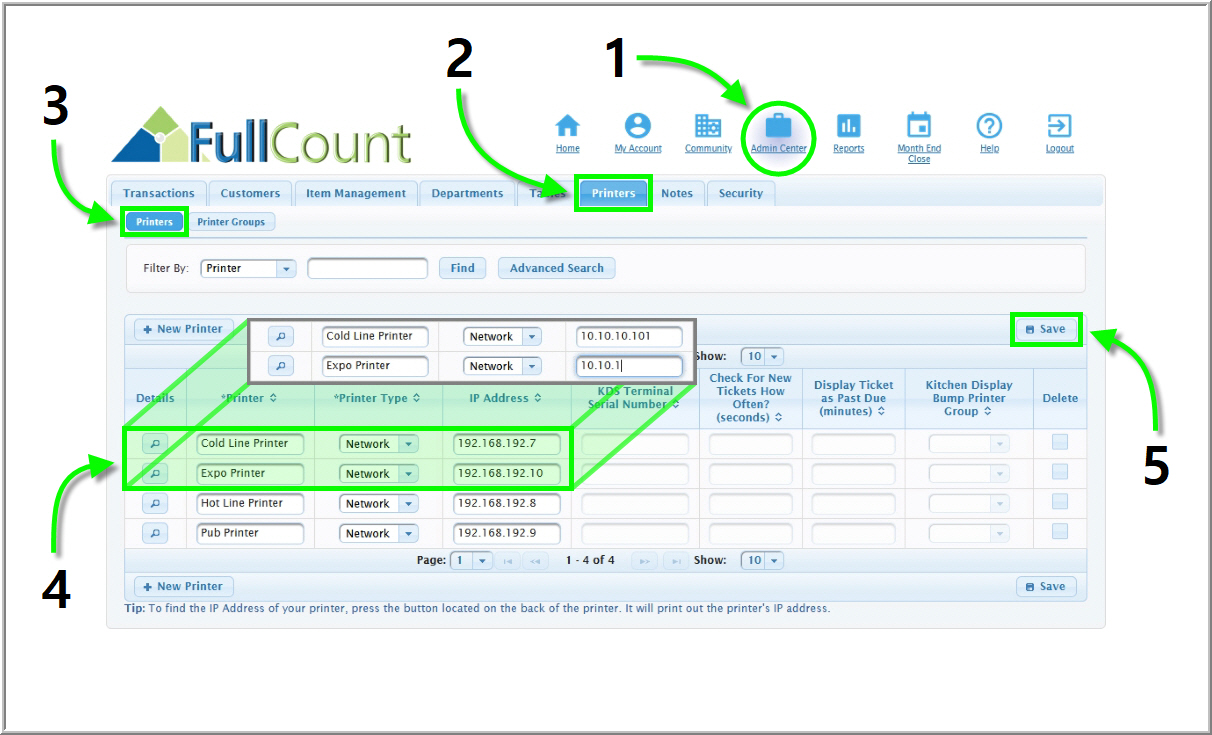
Task: Click the Pub Printer IP Address field
Action: 507,533
